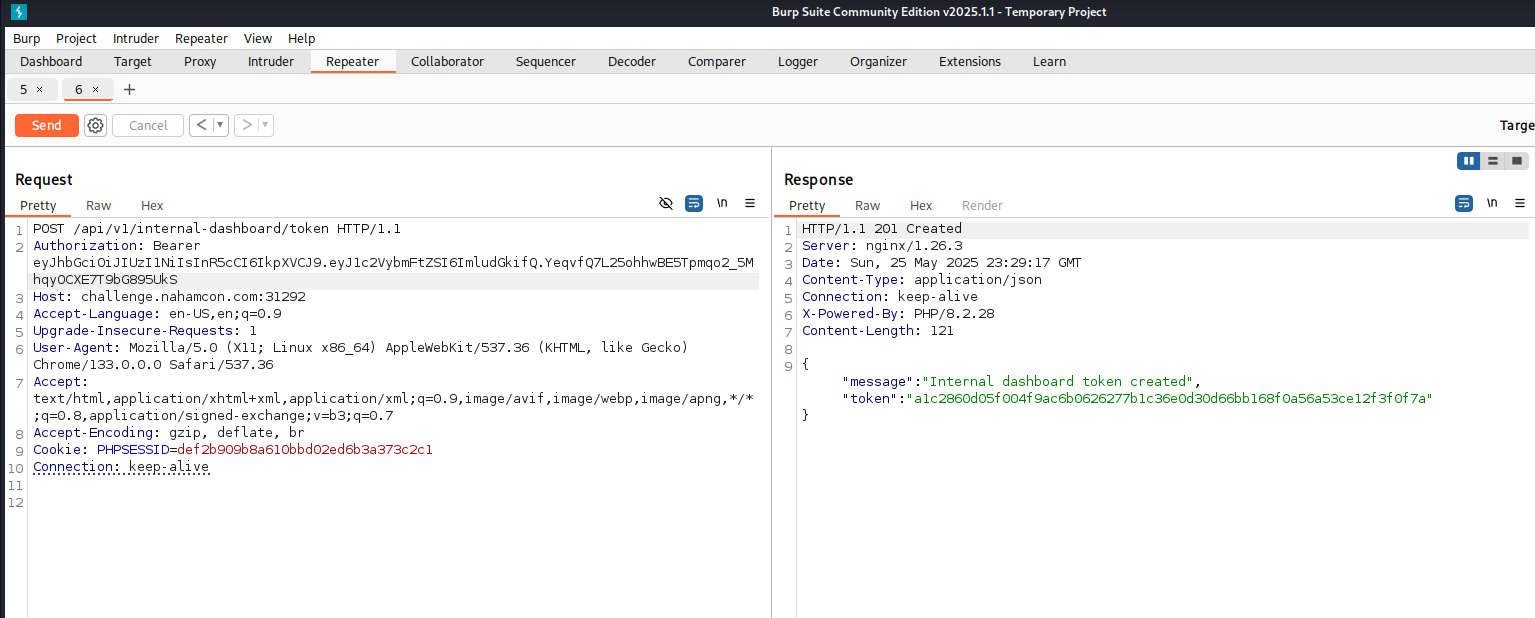The height and width of the screenshot is (618, 1535).
Task: Select Response Render view tab
Action: tap(982, 205)
